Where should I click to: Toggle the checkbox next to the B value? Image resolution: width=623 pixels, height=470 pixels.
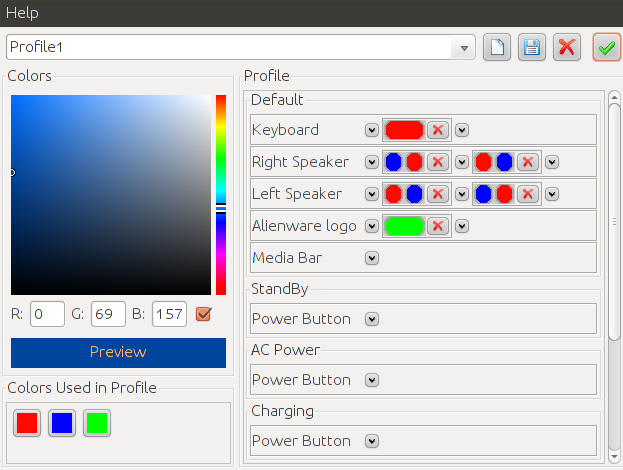(203, 314)
